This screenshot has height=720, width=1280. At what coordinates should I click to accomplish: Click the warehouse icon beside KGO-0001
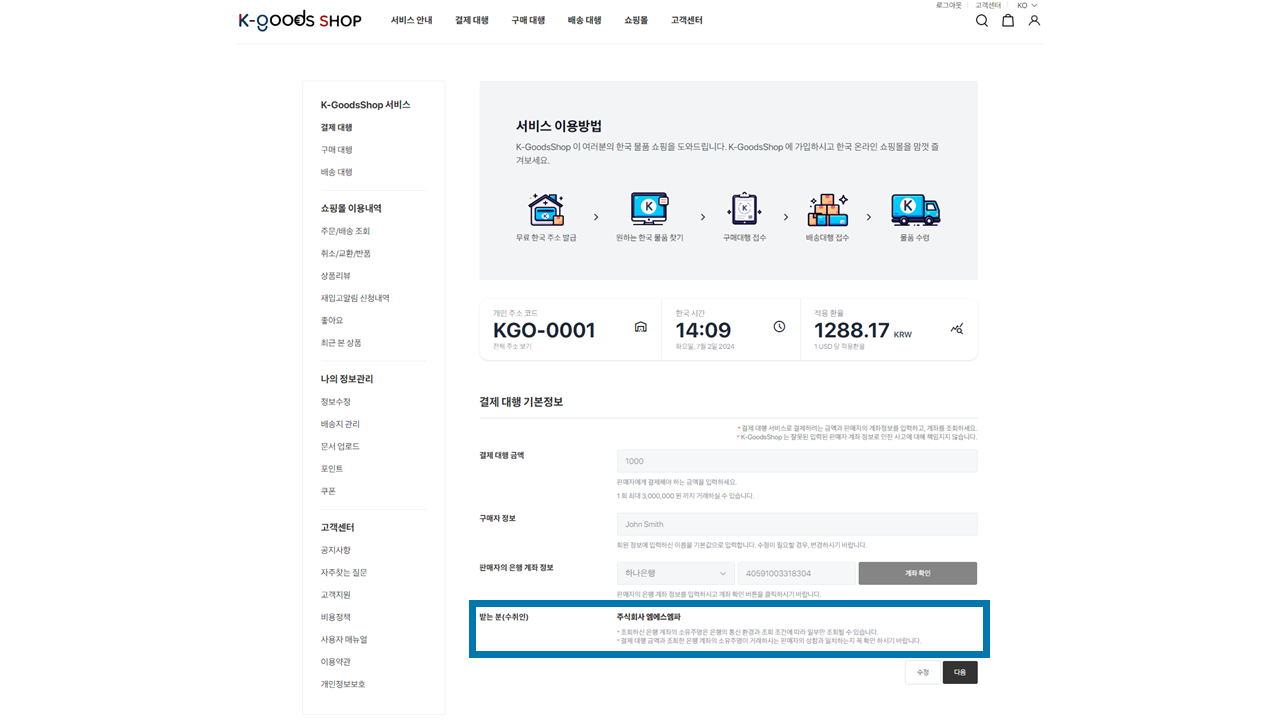click(641, 327)
